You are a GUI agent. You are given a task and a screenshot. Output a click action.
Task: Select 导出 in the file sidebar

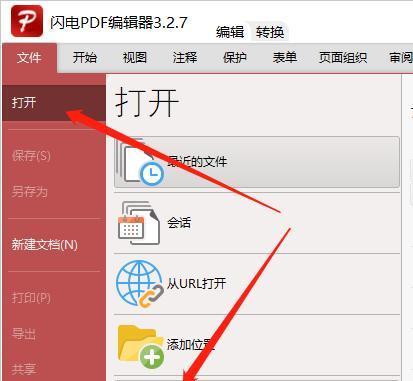tap(24, 333)
